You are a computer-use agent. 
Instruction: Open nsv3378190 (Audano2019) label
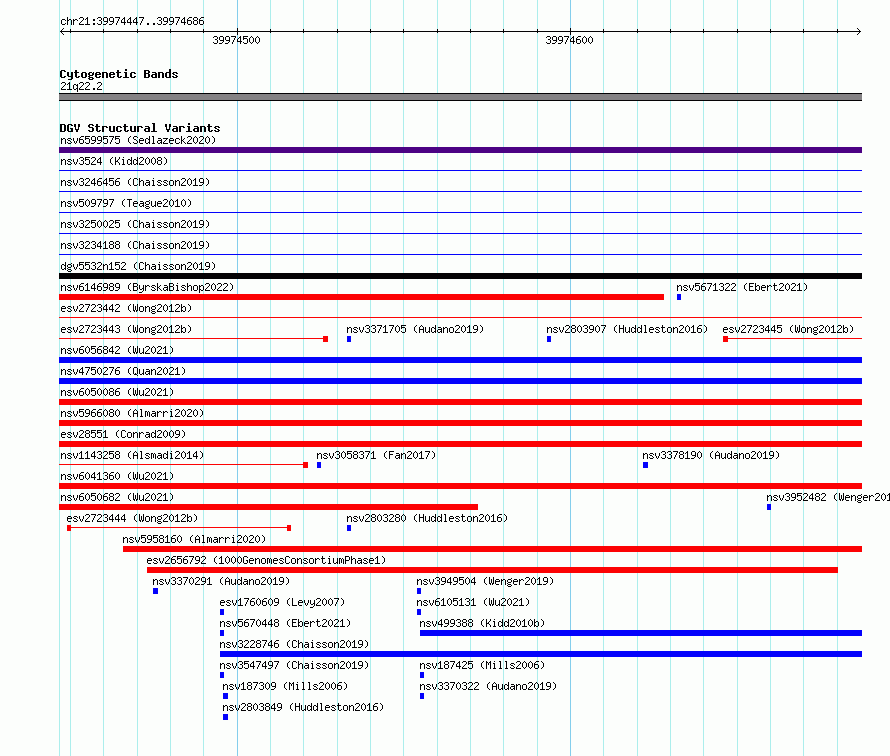coord(711,455)
